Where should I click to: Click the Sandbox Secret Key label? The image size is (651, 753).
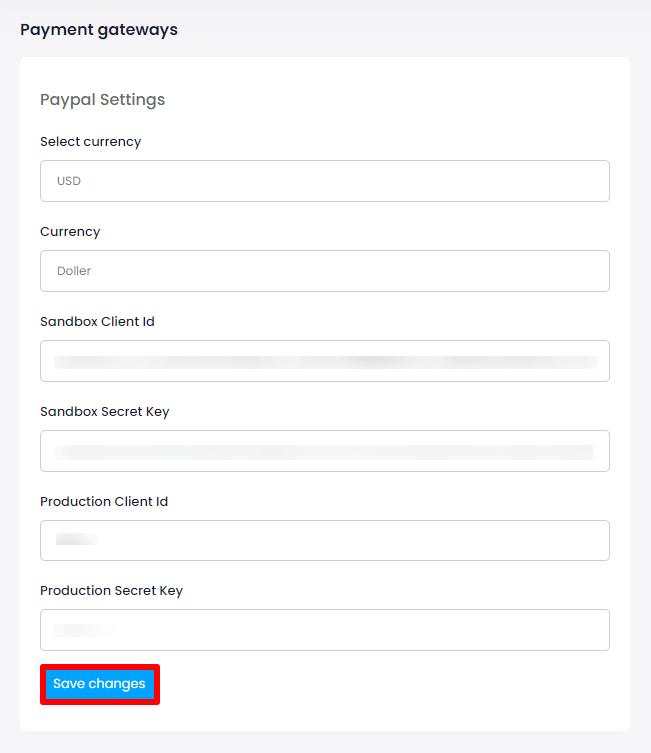pyautogui.click(x=105, y=412)
